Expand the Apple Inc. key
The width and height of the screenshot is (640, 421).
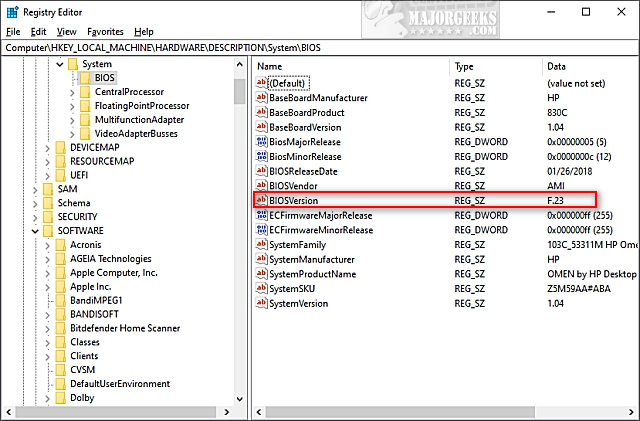click(48, 287)
